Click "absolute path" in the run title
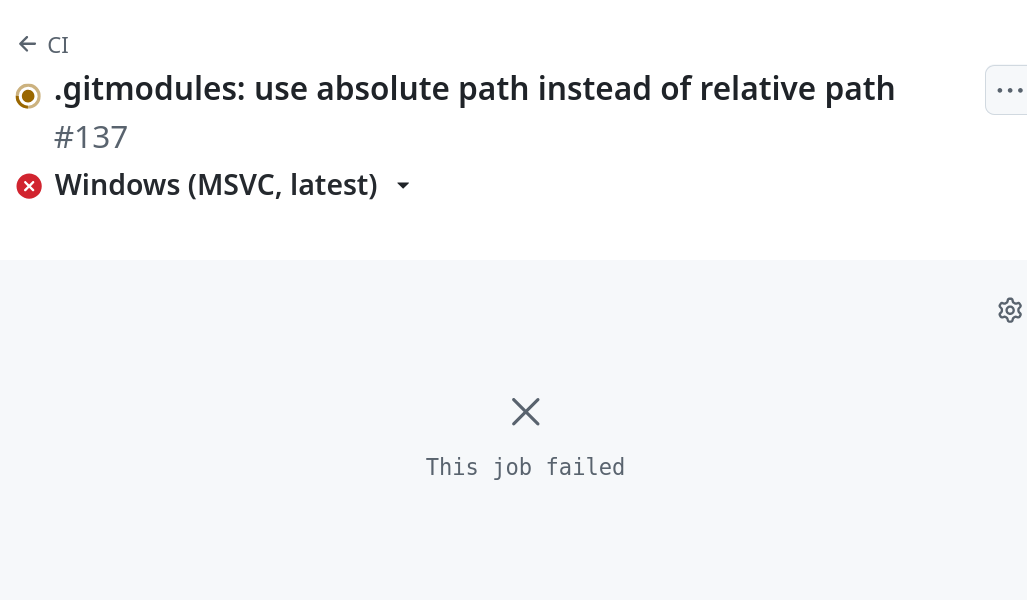This screenshot has width=1027, height=600. 423,89
